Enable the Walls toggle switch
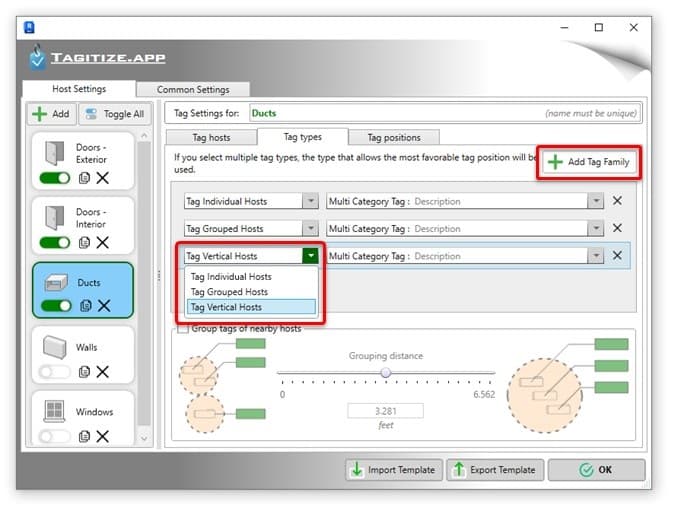Screen dimensions: 674x511 click(x=55, y=372)
